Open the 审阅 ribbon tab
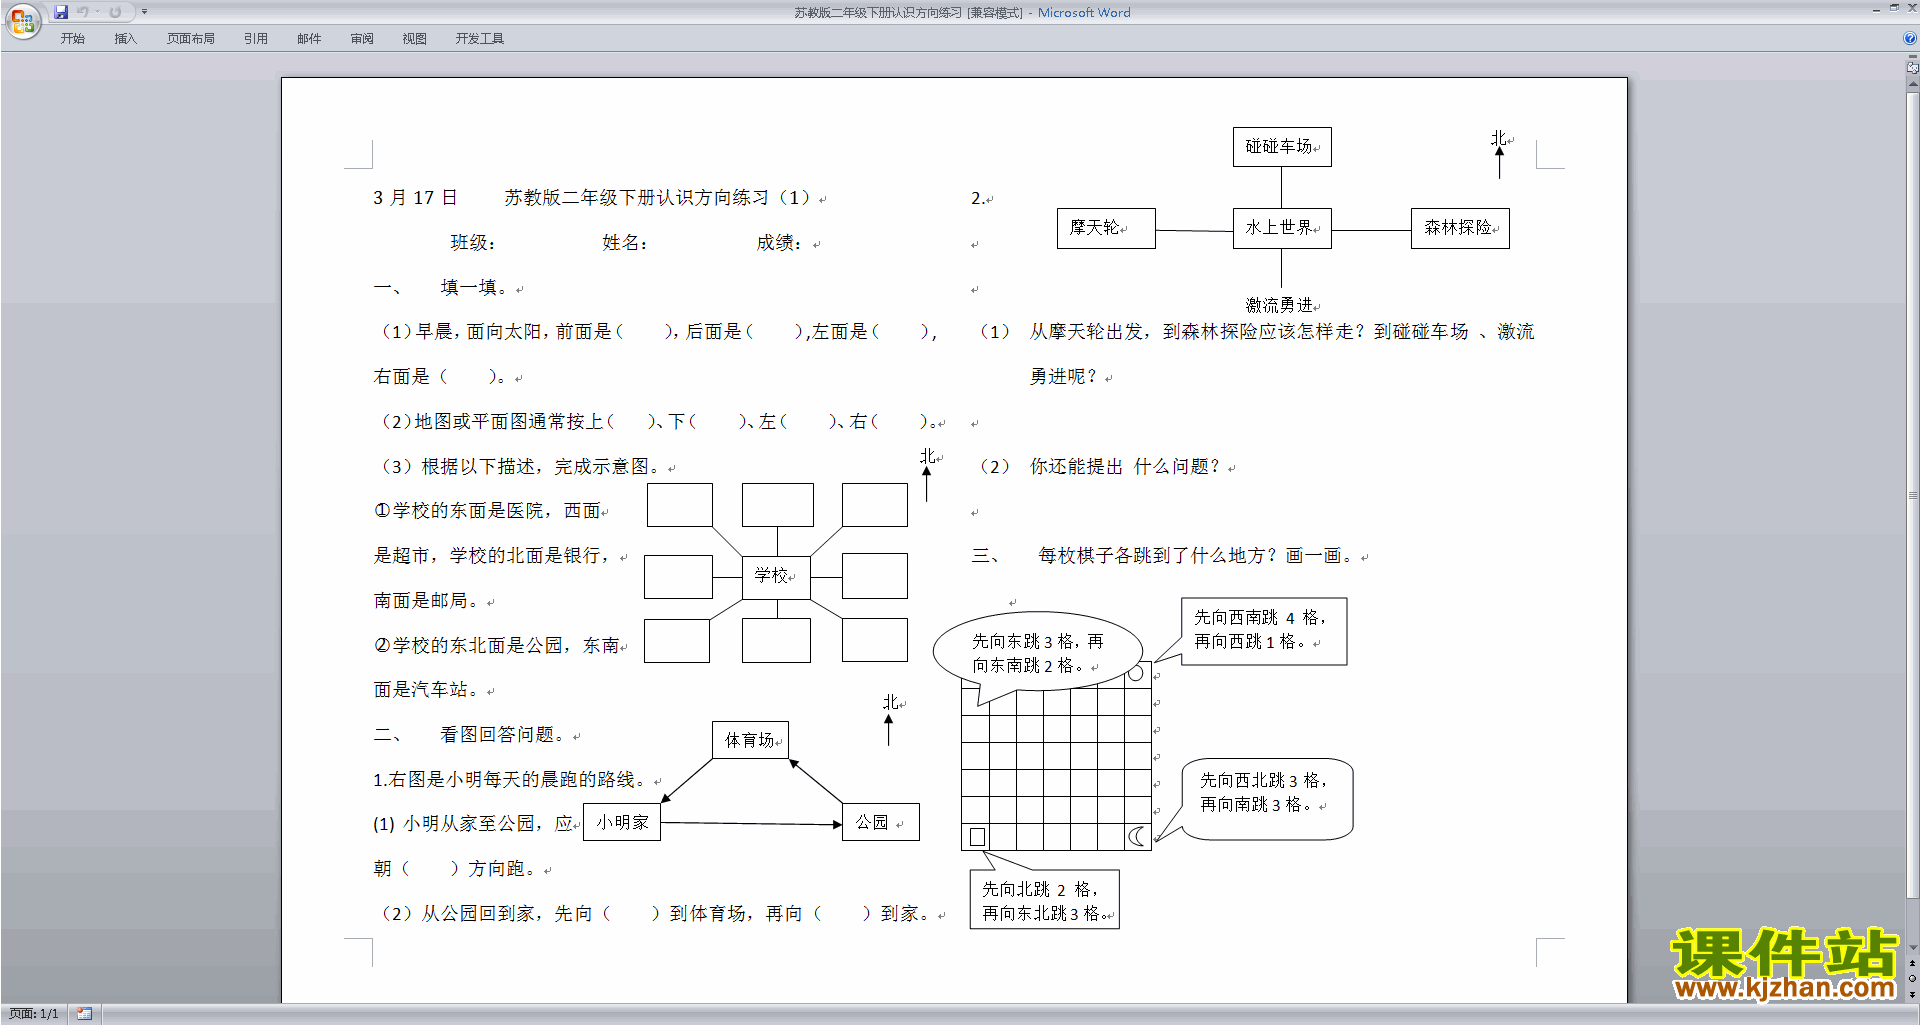1920x1025 pixels. point(362,39)
